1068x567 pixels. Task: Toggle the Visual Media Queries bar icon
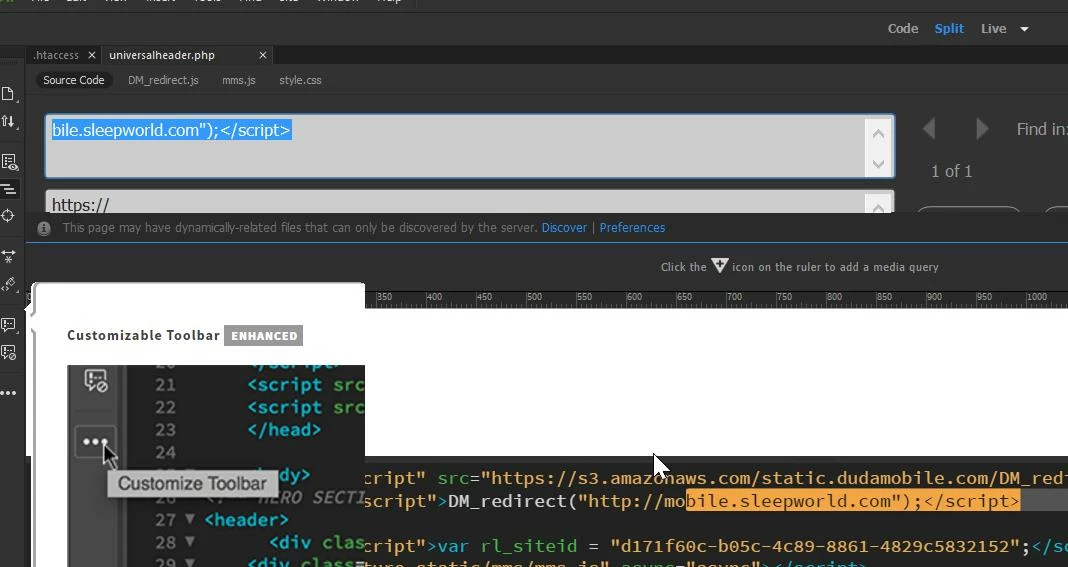(9, 189)
